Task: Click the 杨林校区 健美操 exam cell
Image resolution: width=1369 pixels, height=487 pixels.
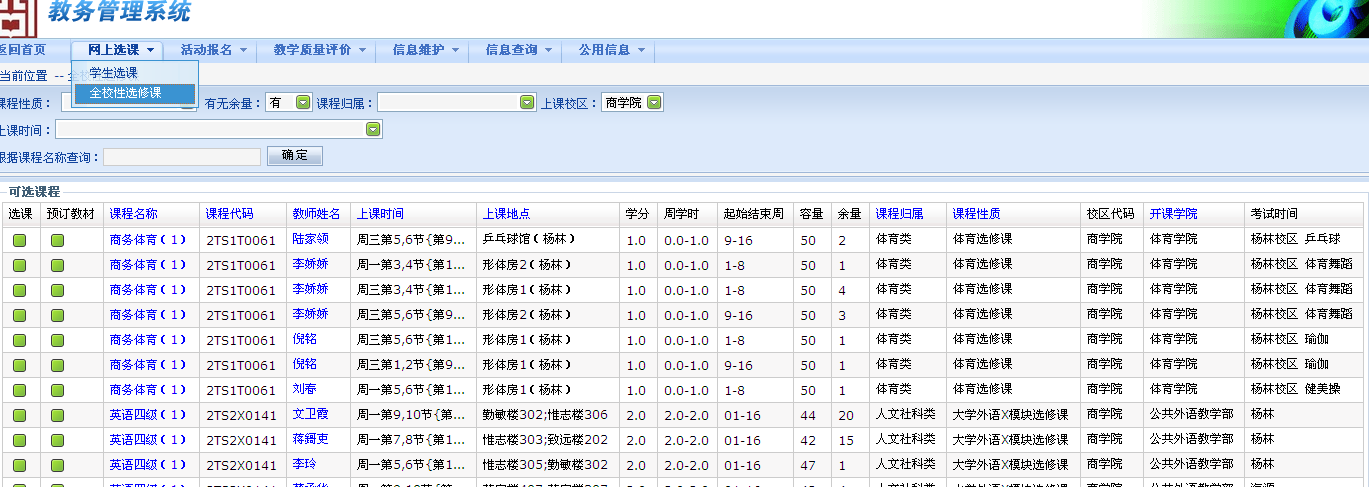Action: click(1306, 390)
